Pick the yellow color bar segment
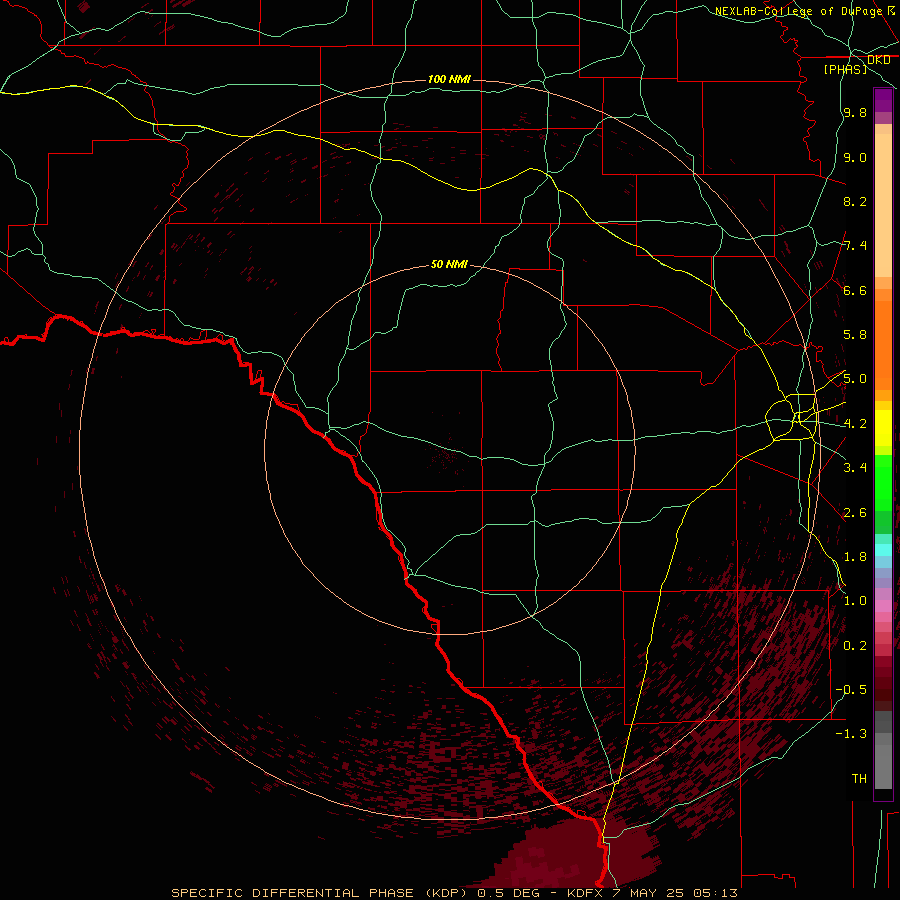Screen dimensions: 900x900 click(x=883, y=428)
